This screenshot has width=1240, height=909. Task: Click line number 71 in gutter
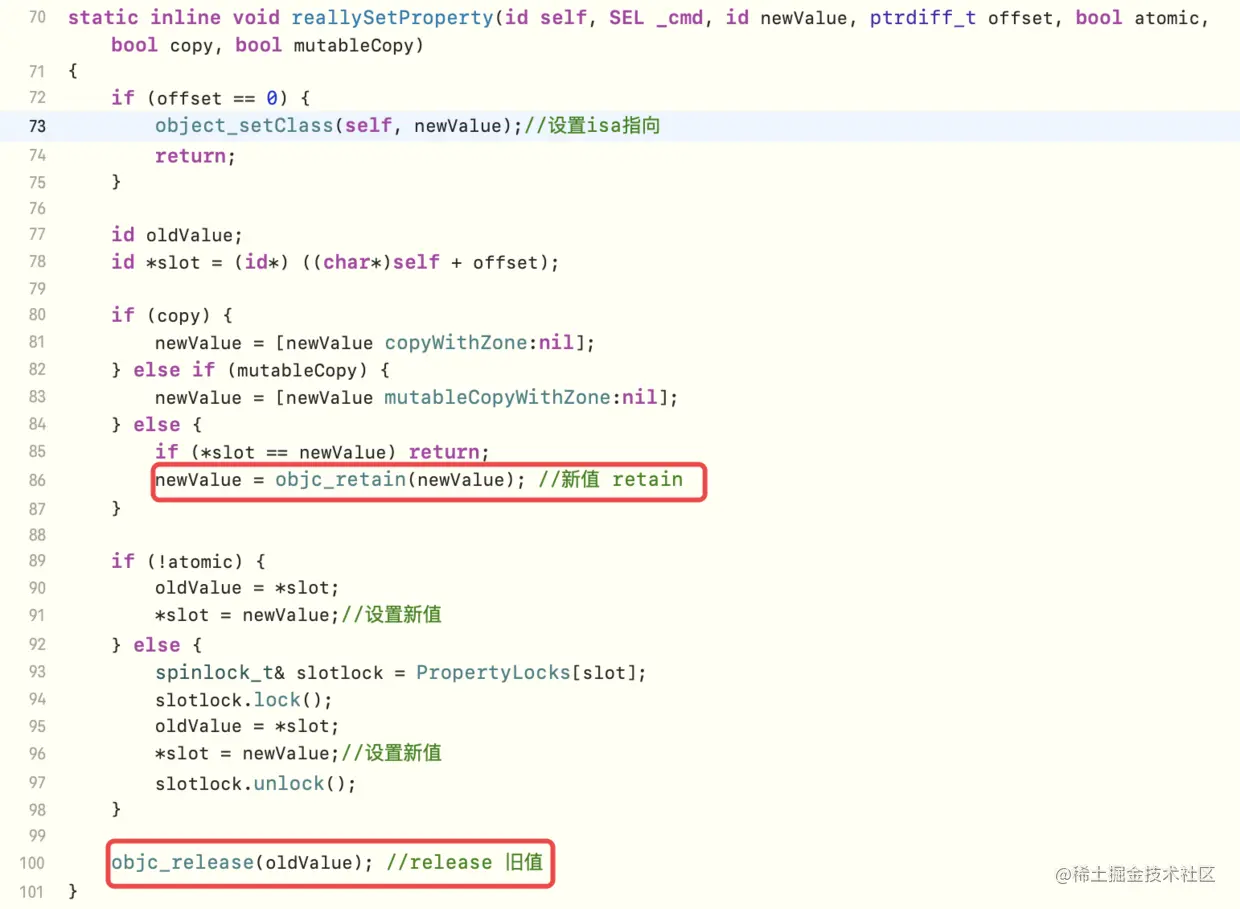point(36,71)
